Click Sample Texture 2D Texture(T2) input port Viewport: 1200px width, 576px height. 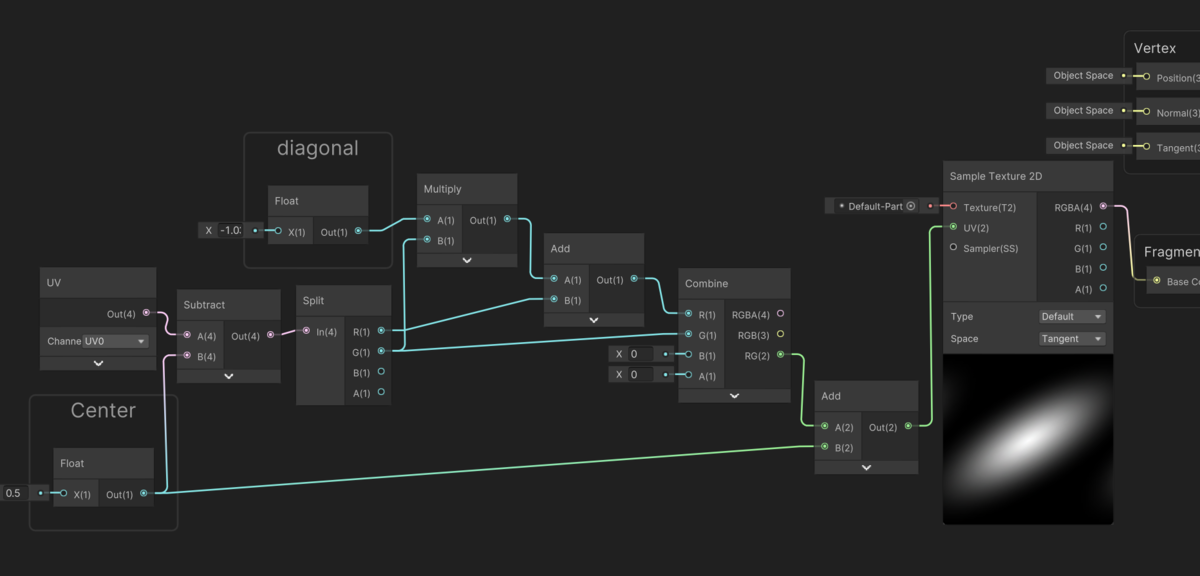click(x=953, y=206)
